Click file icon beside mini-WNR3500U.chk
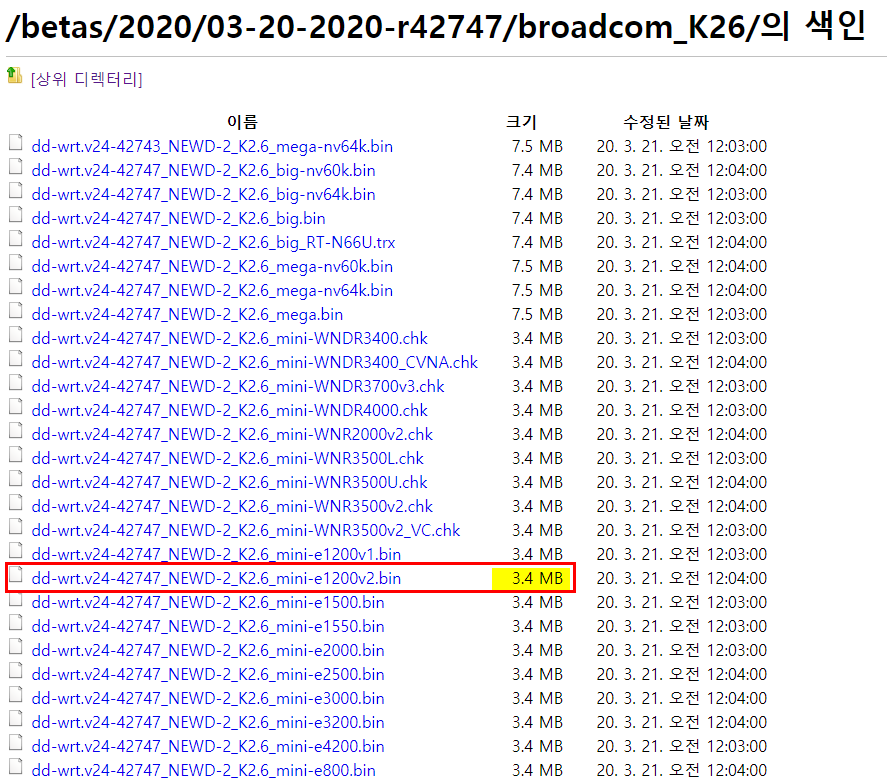This screenshot has width=887, height=780. [16, 479]
